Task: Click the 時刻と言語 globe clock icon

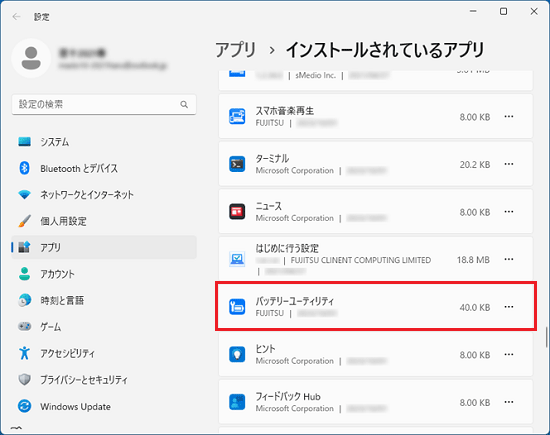Action: coord(25,300)
